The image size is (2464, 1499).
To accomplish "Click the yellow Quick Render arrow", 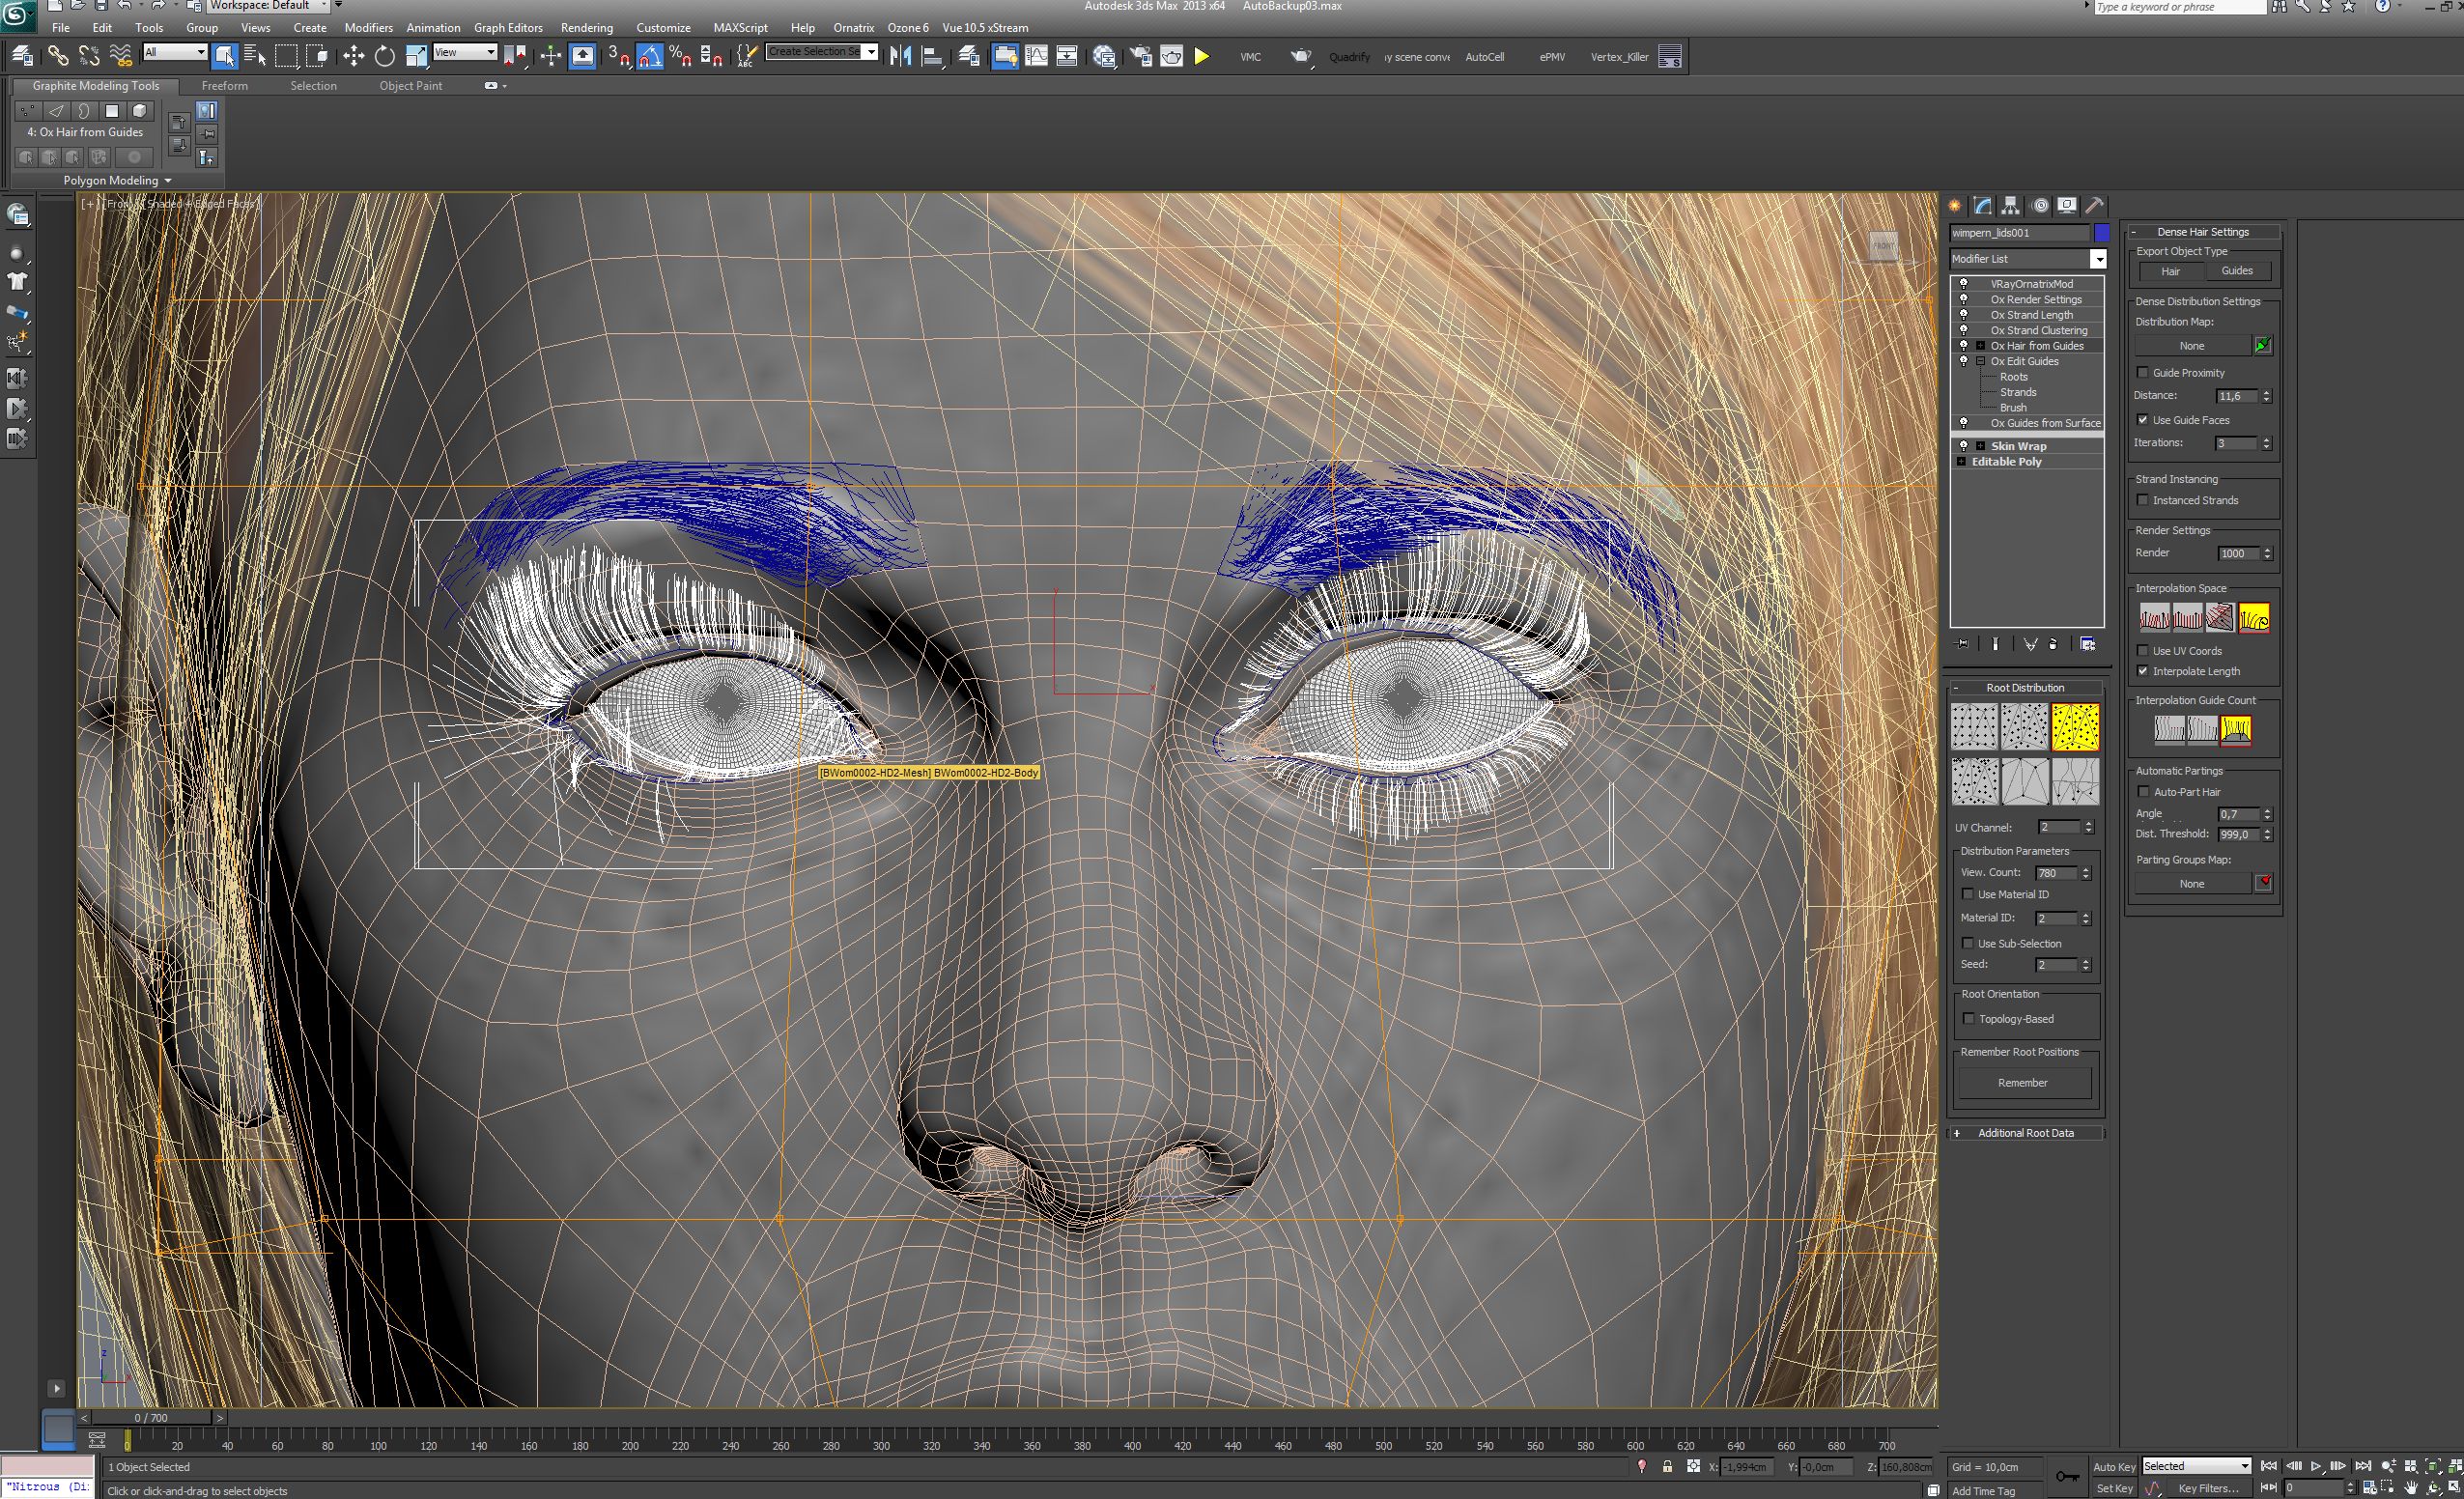I will pyautogui.click(x=1202, y=56).
